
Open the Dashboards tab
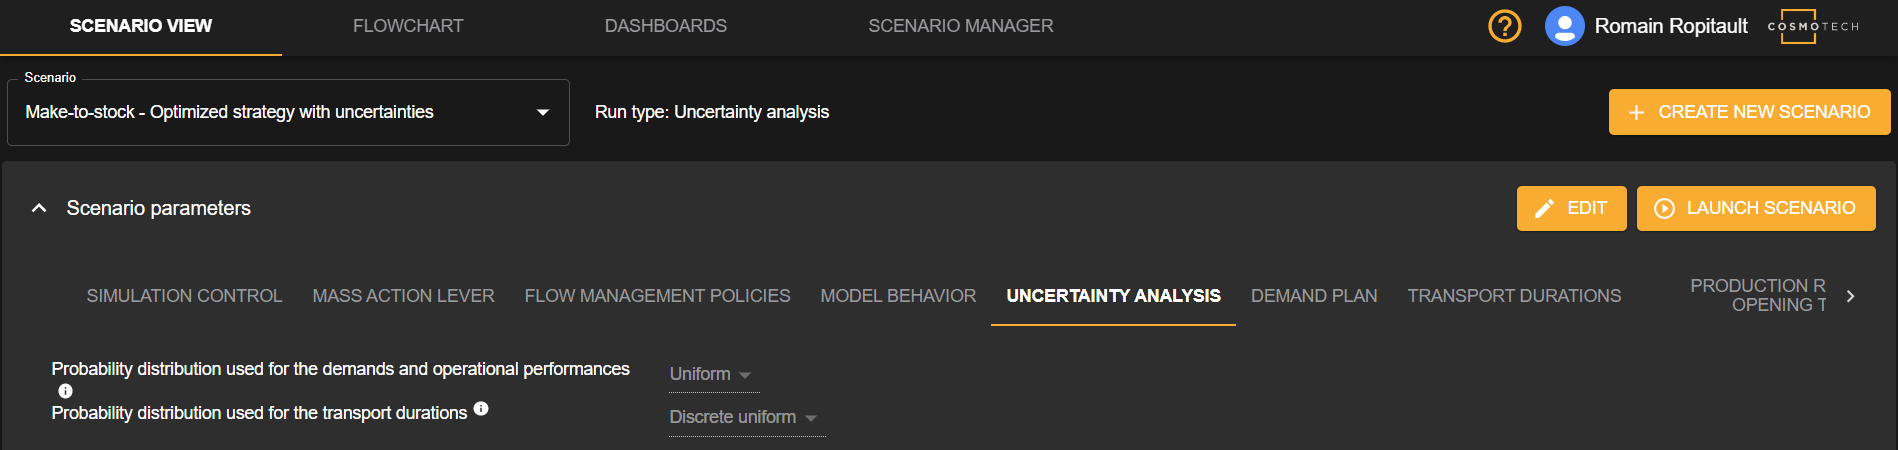coord(666,26)
